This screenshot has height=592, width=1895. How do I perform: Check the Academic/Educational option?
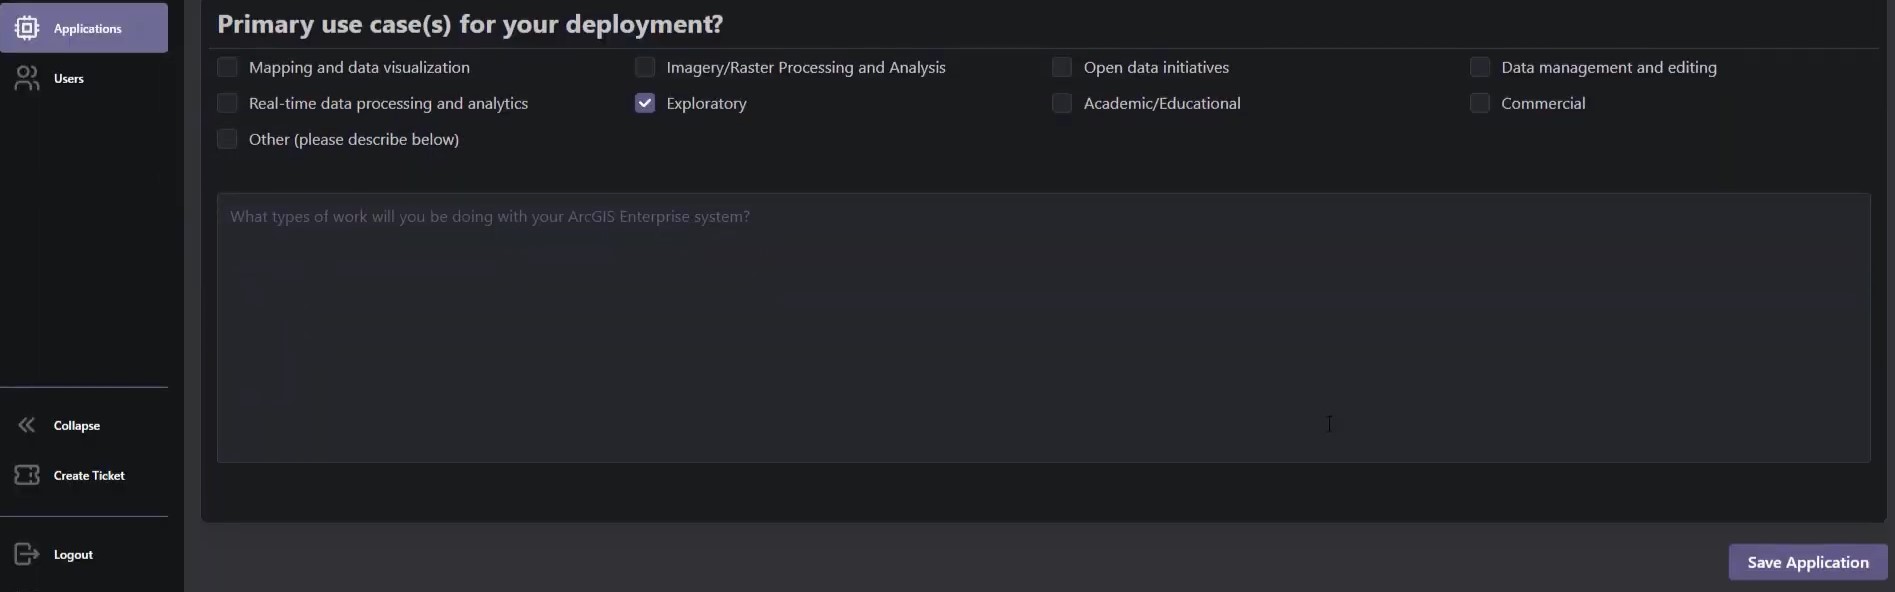coord(1062,103)
